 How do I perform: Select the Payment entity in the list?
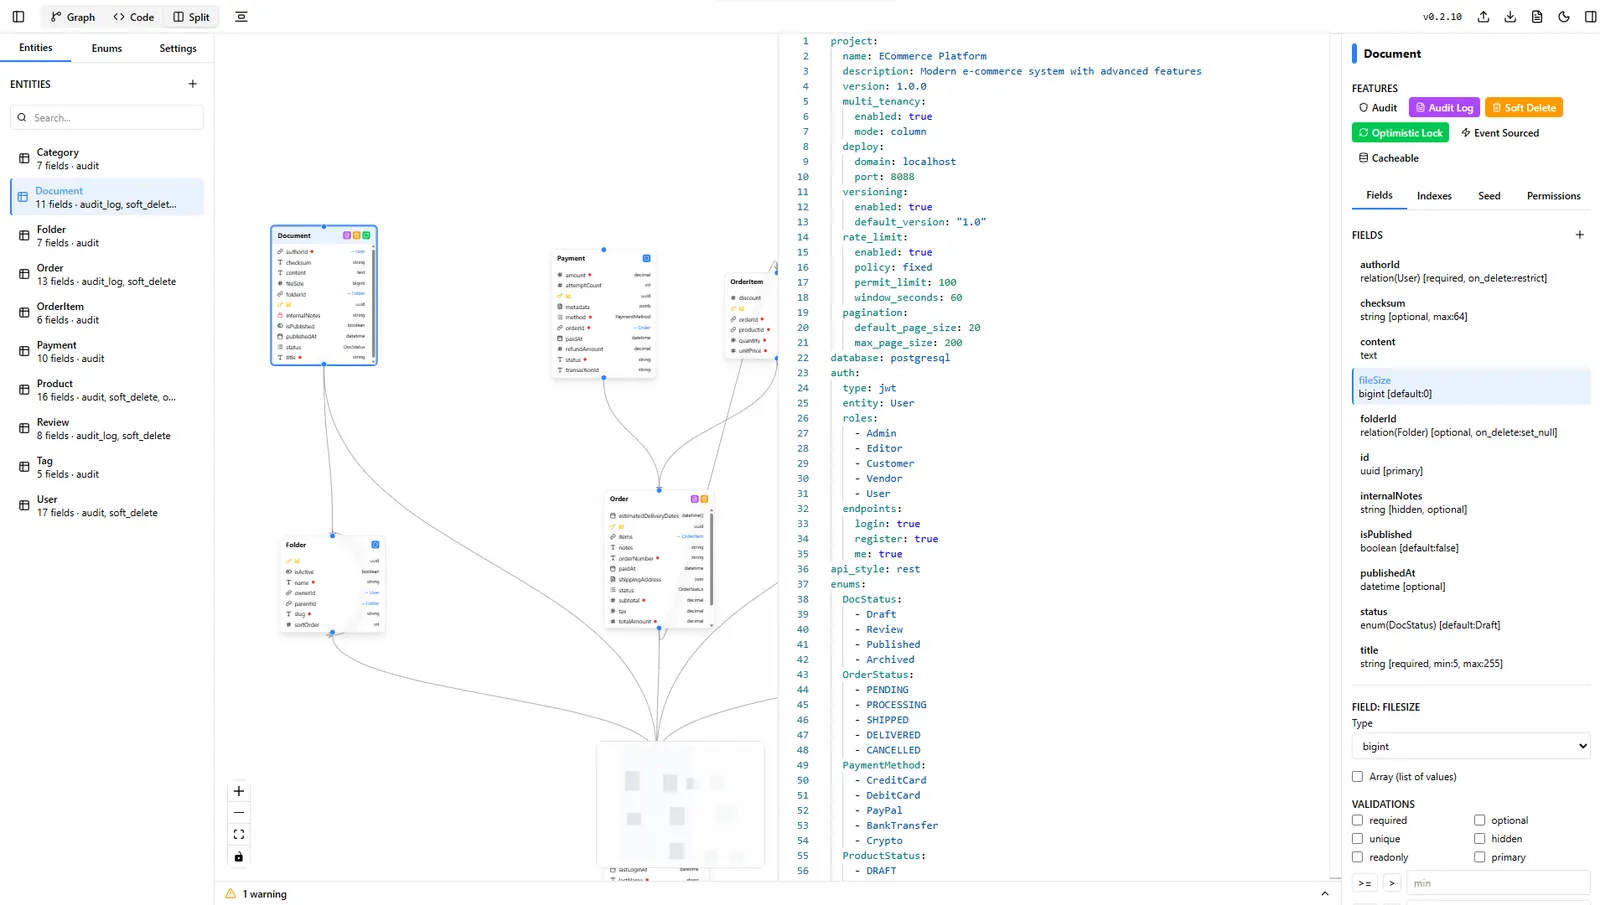[107, 351]
